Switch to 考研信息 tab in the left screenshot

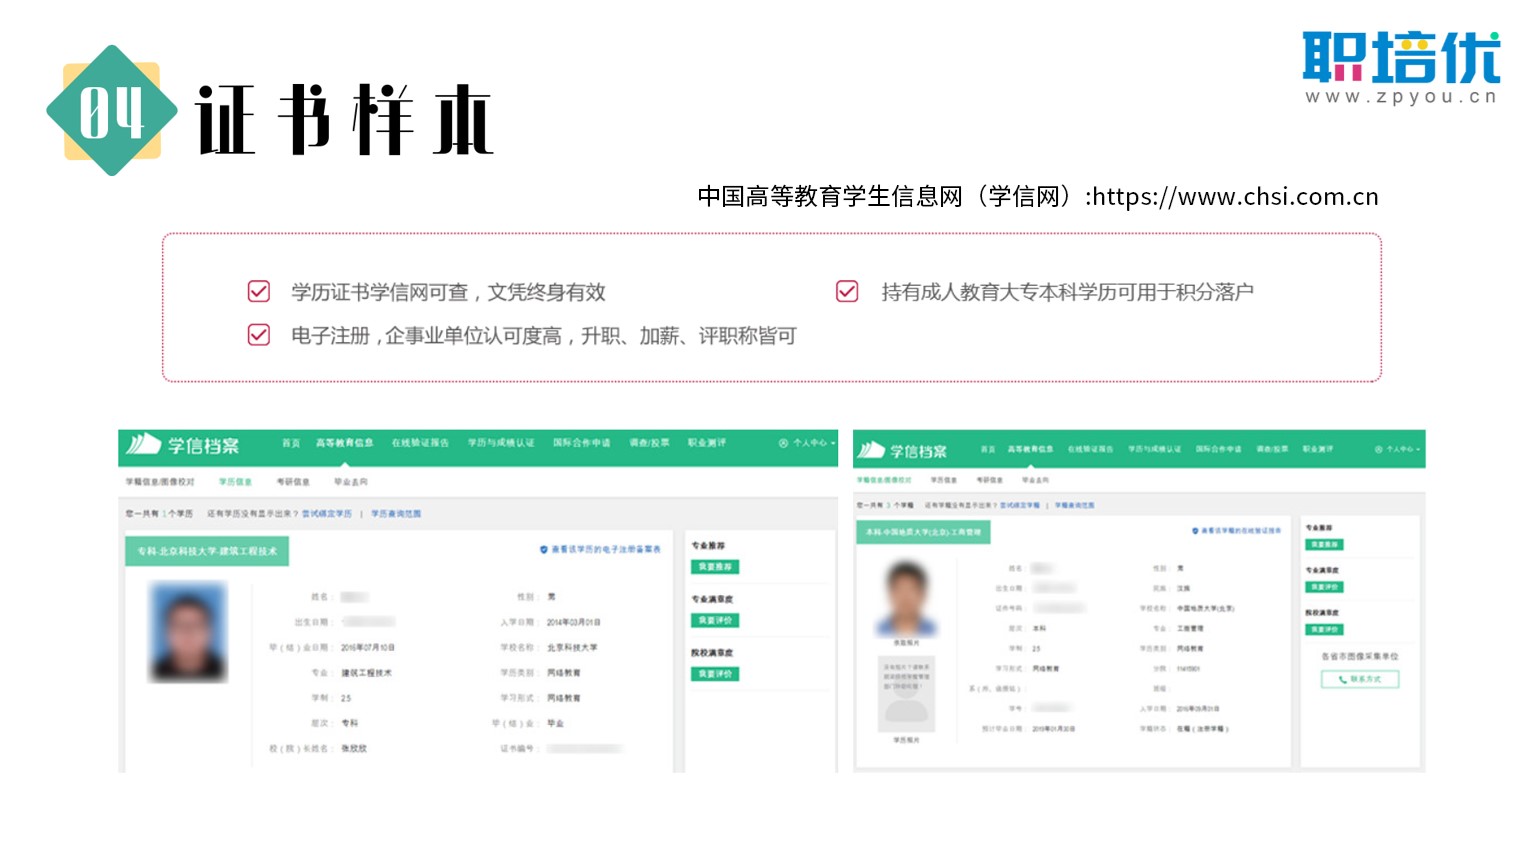click(293, 482)
